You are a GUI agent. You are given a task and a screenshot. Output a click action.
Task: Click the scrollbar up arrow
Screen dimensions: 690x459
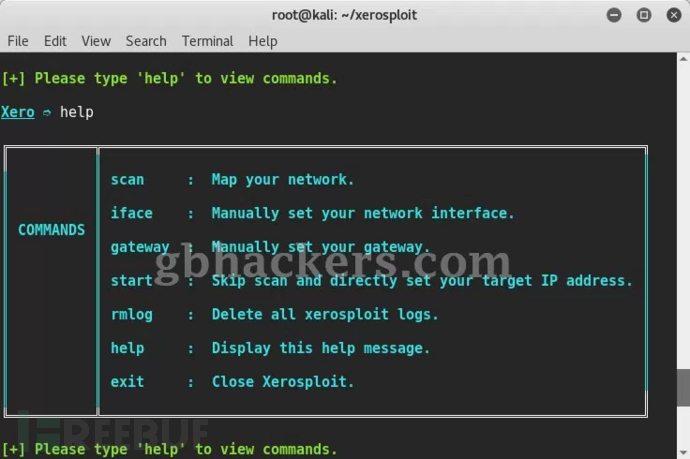[x=683, y=59]
